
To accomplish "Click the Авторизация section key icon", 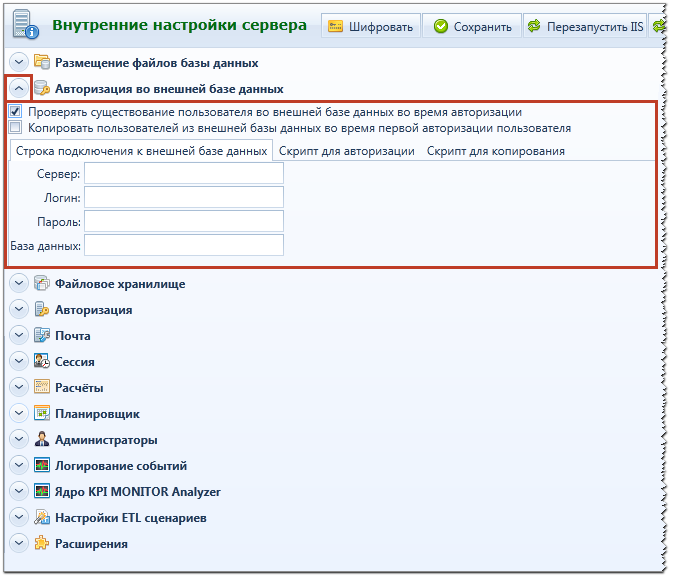I will coord(42,309).
